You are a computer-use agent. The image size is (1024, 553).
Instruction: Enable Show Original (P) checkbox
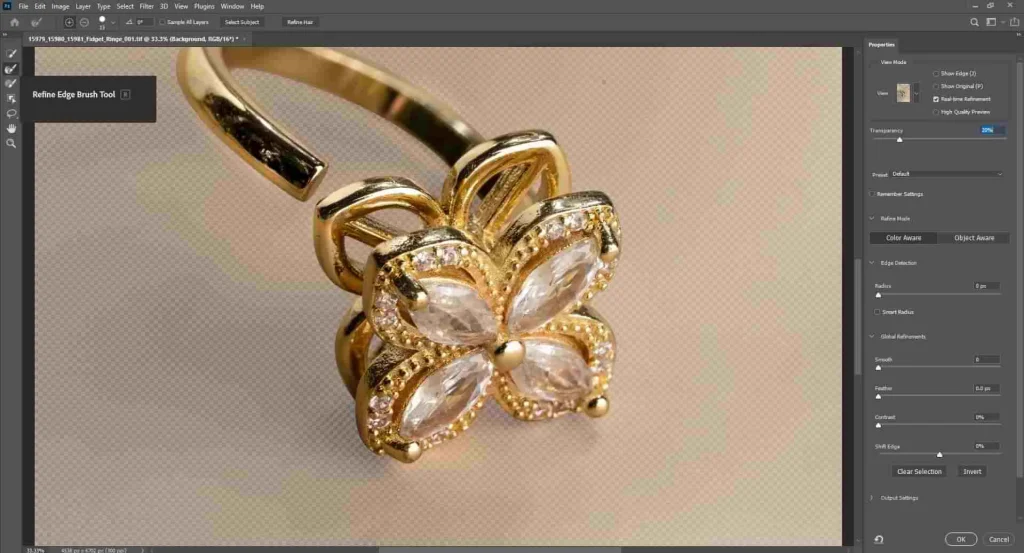(936, 86)
